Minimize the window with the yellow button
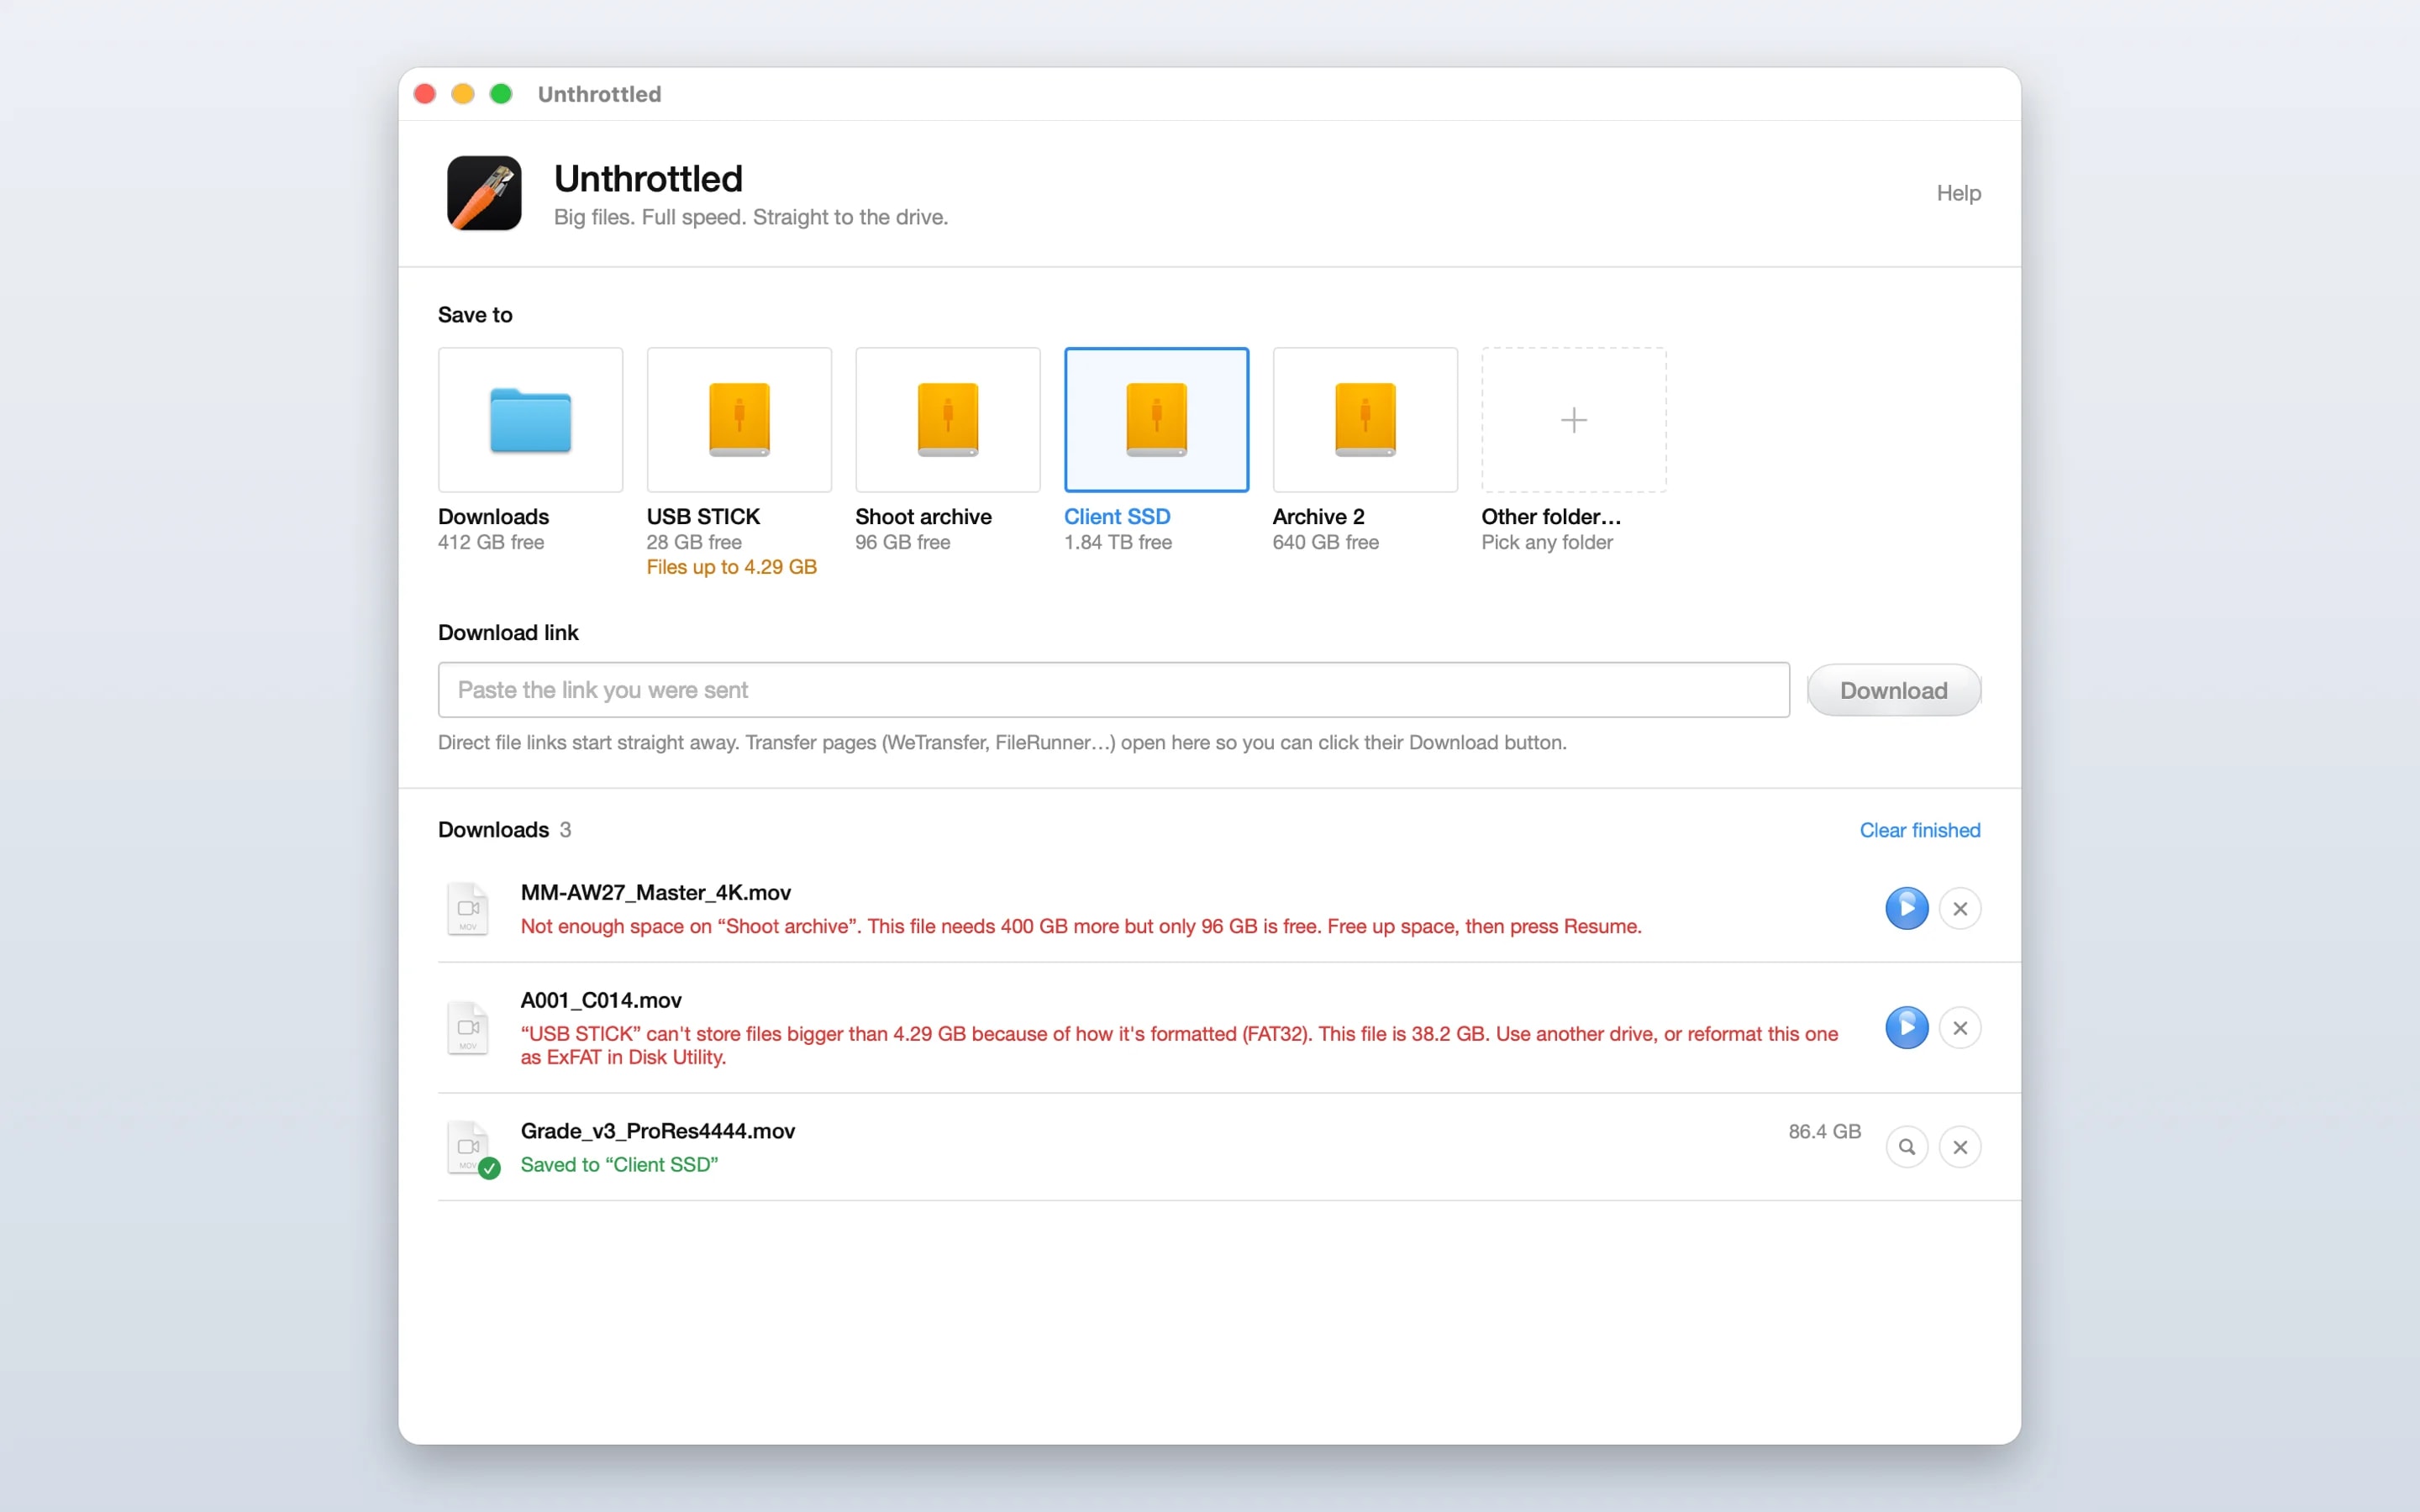Viewport: 2420px width, 1512px height. pyautogui.click(x=463, y=94)
